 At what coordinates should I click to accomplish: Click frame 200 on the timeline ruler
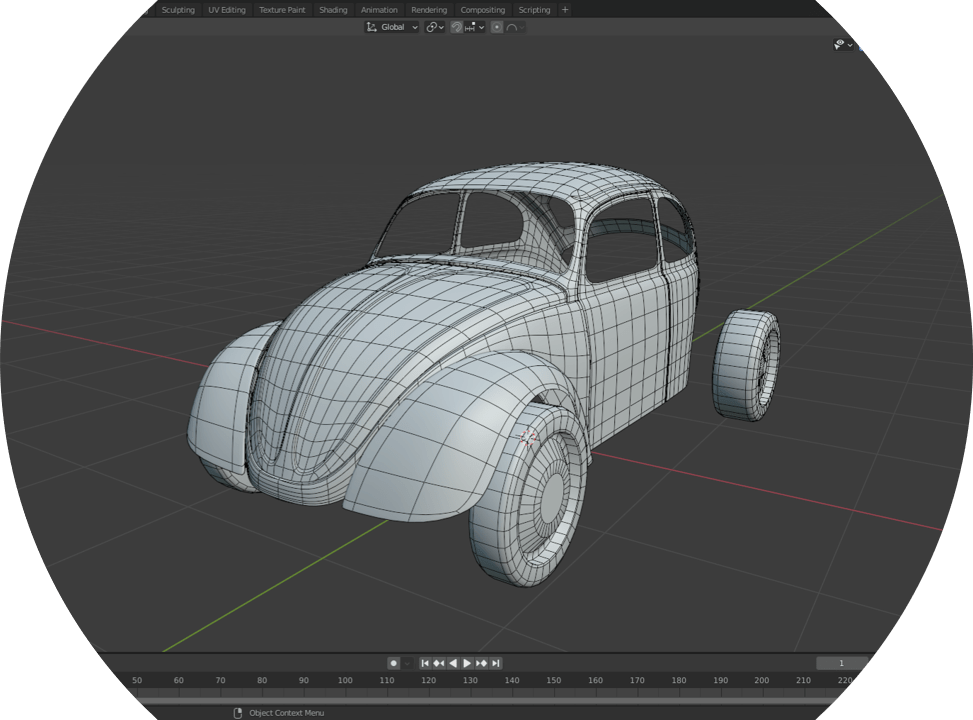[761, 680]
